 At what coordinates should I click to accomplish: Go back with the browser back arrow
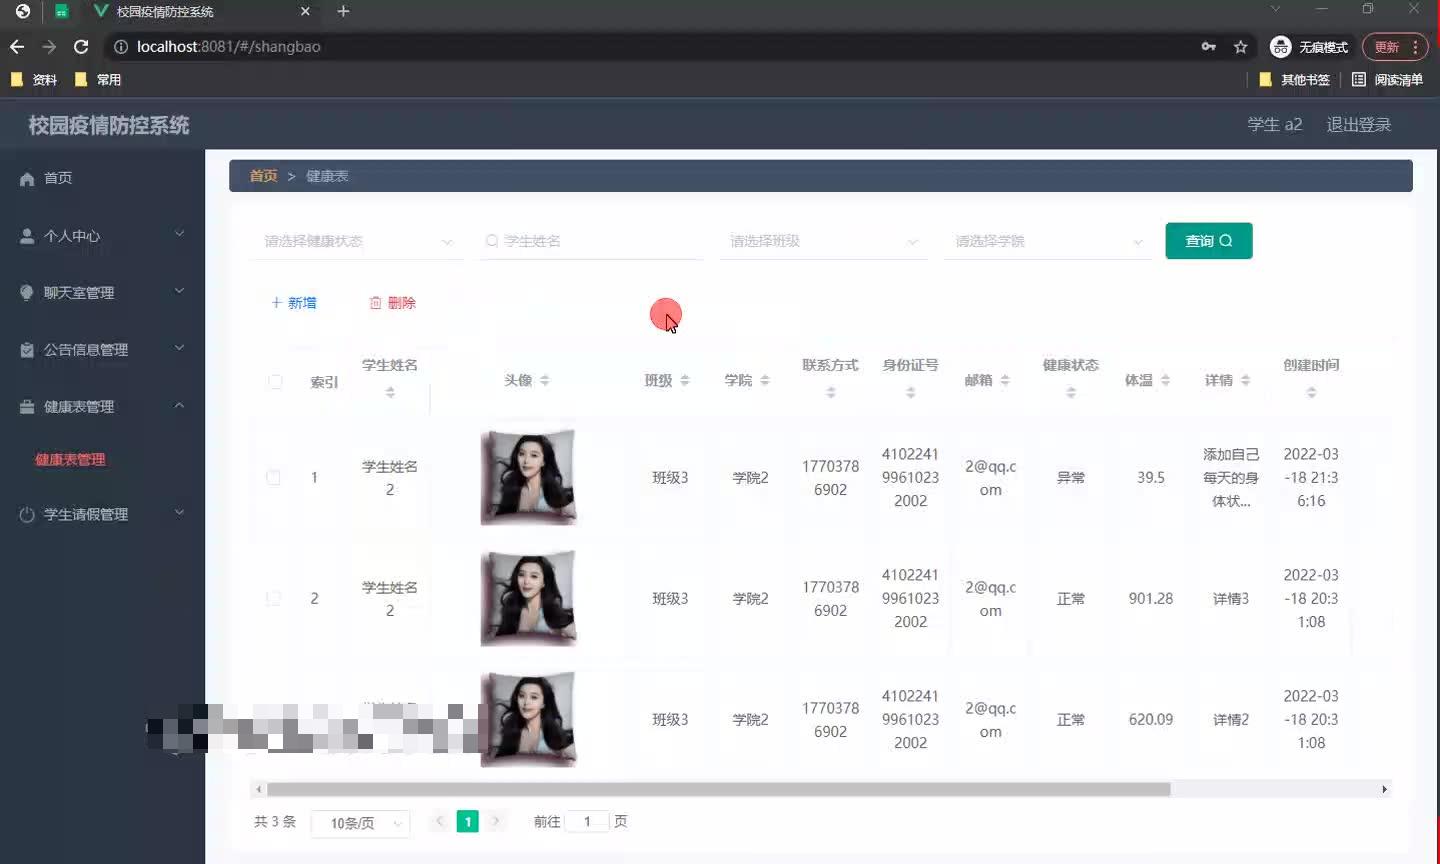point(17,47)
